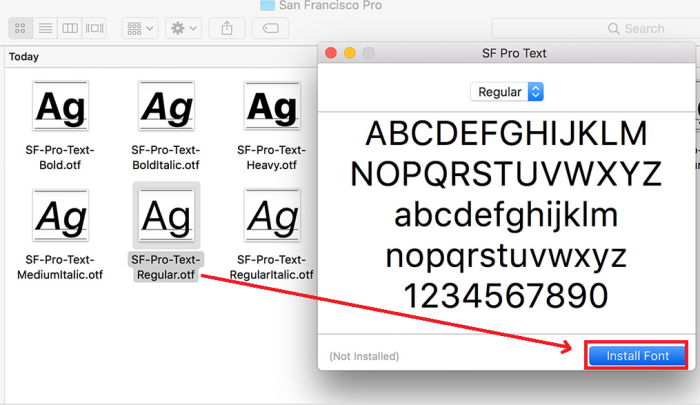This screenshot has width=700, height=405.
Task: Click the SF-Pro-Text-BoldItalic.otf file name
Action: [166, 158]
